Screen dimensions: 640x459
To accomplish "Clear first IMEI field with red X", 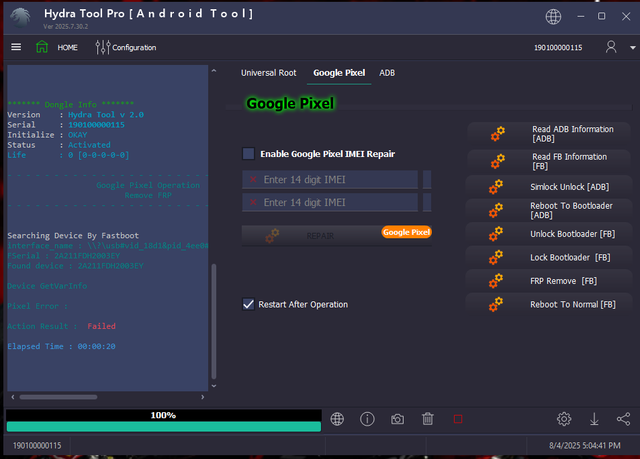I will (x=253, y=180).
